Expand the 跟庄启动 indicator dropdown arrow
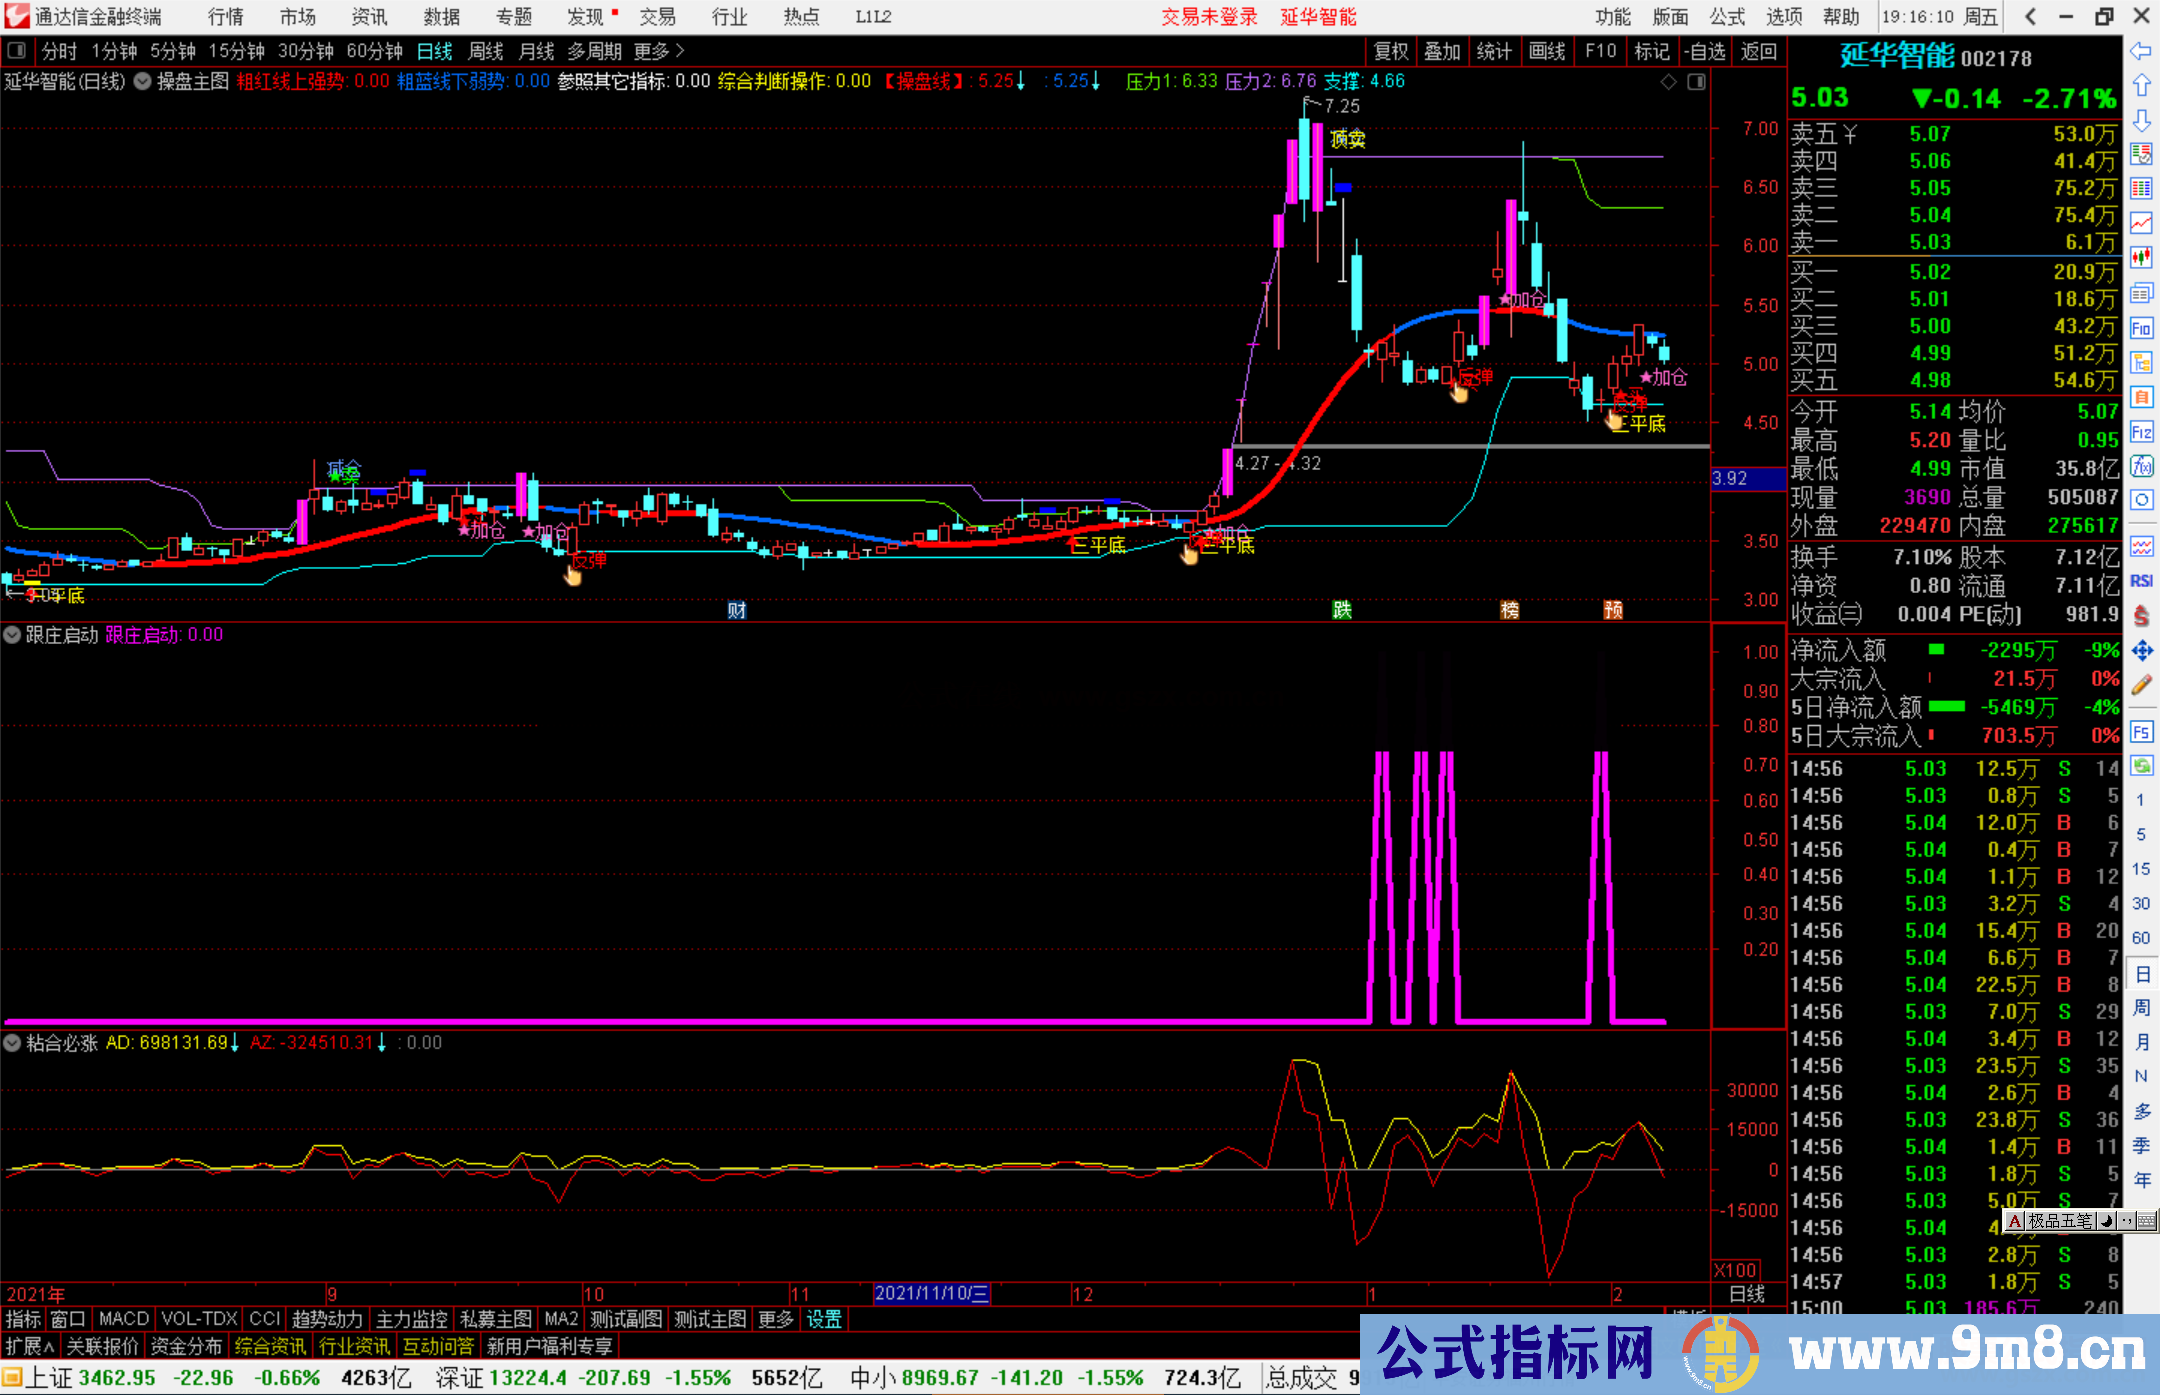The width and height of the screenshot is (2160, 1395). tap(12, 635)
